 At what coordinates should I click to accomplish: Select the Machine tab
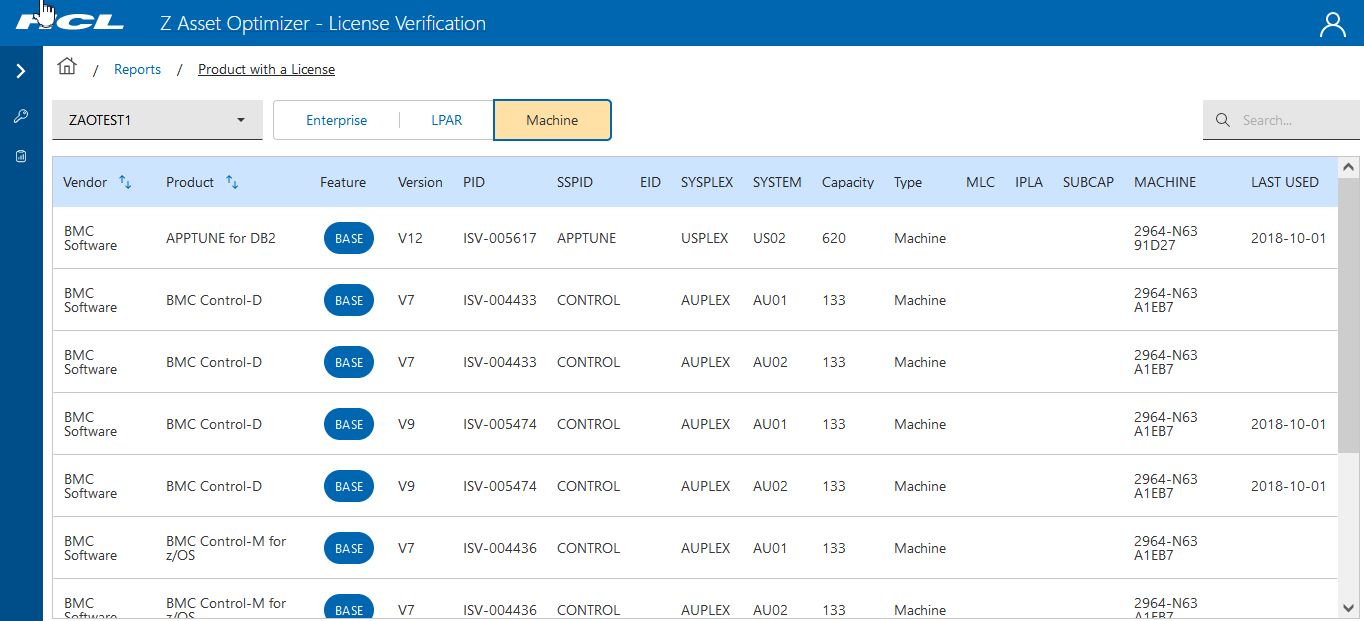pos(552,120)
